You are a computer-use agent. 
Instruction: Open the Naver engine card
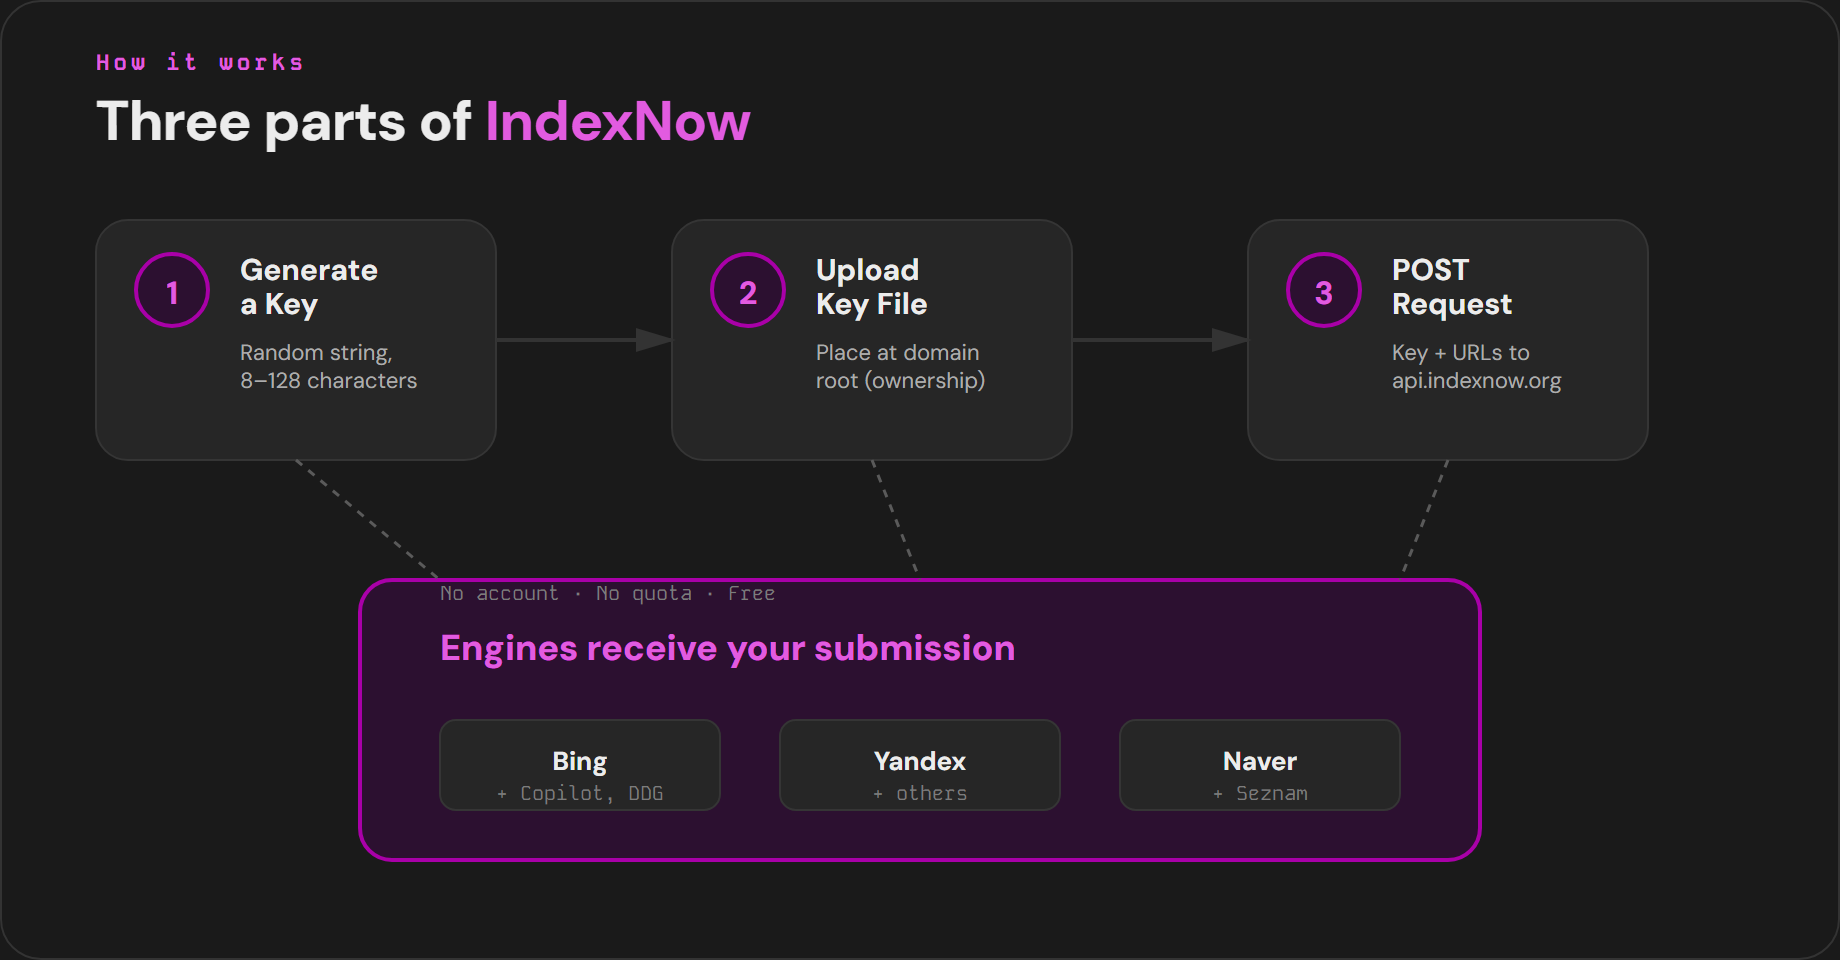coord(1260,765)
